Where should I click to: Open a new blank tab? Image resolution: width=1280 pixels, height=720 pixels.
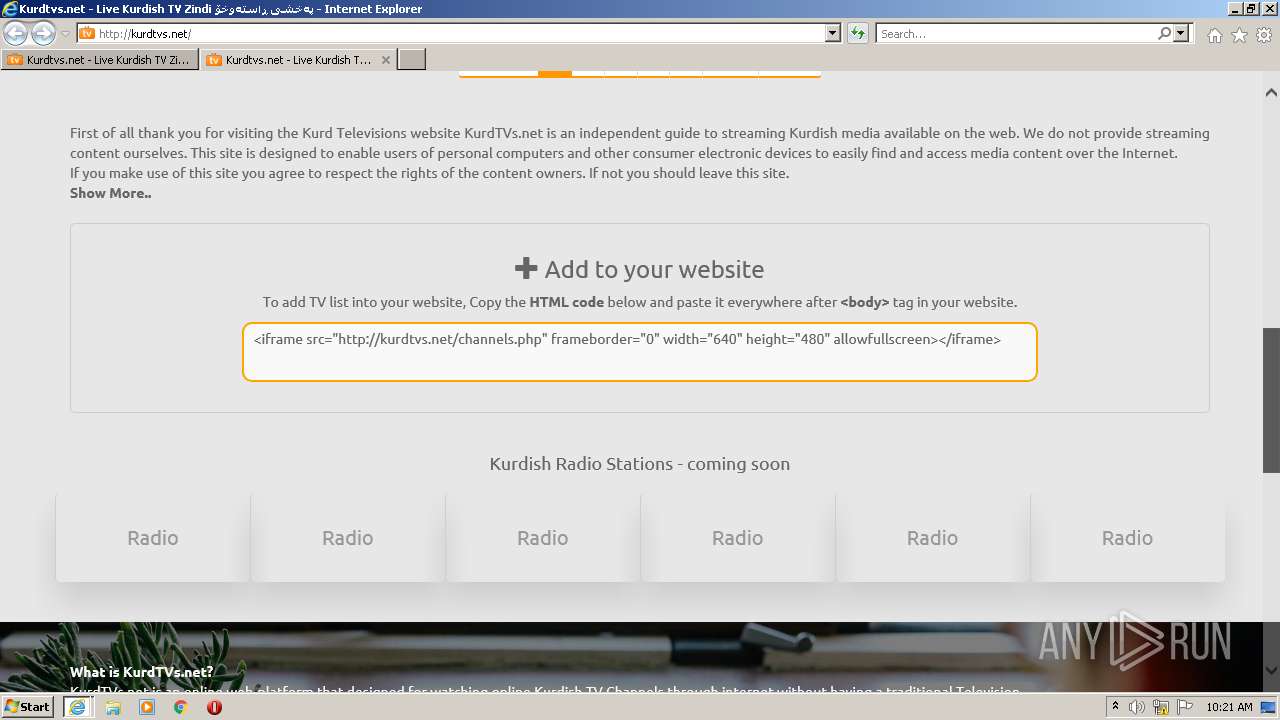click(x=412, y=60)
